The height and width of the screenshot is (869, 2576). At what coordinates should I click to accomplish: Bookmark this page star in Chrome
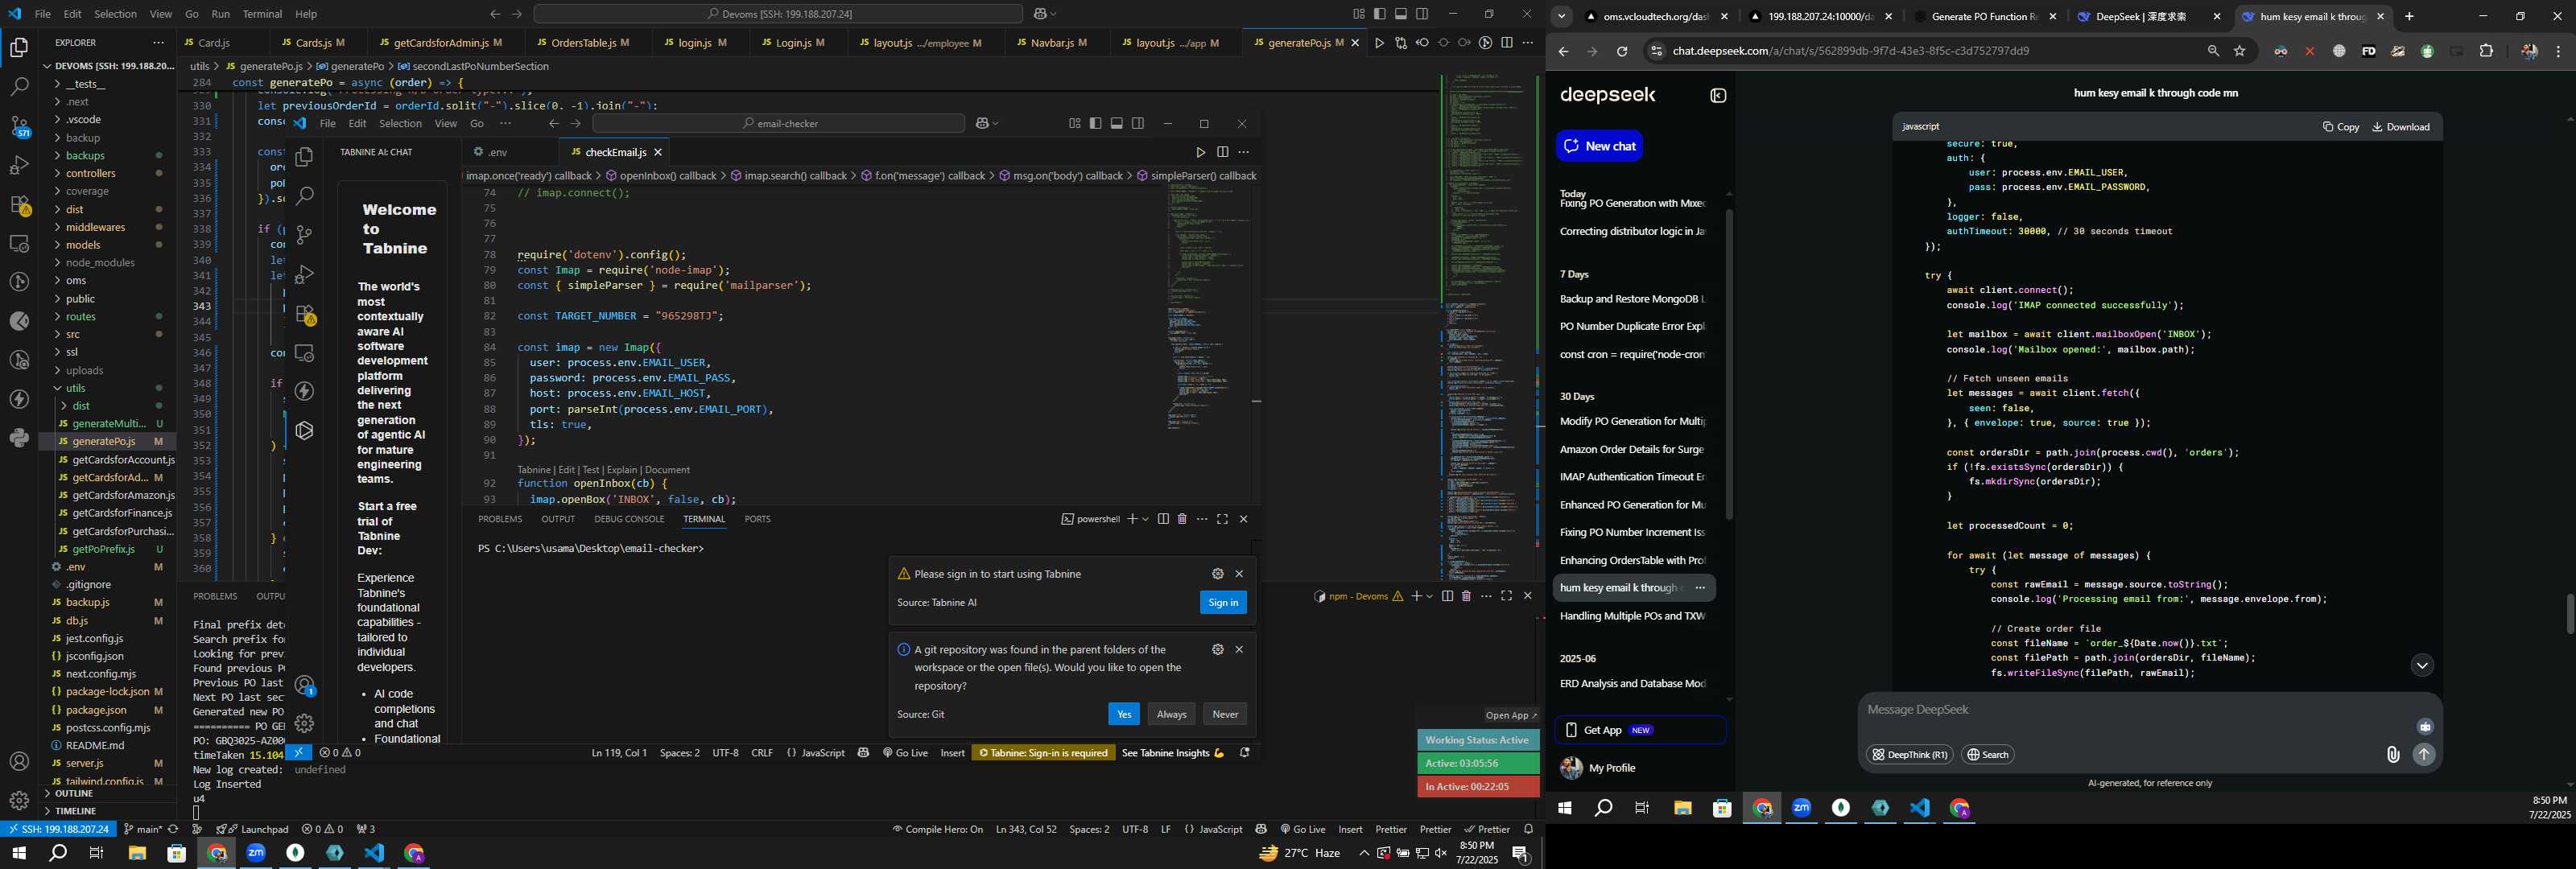tap(2240, 51)
